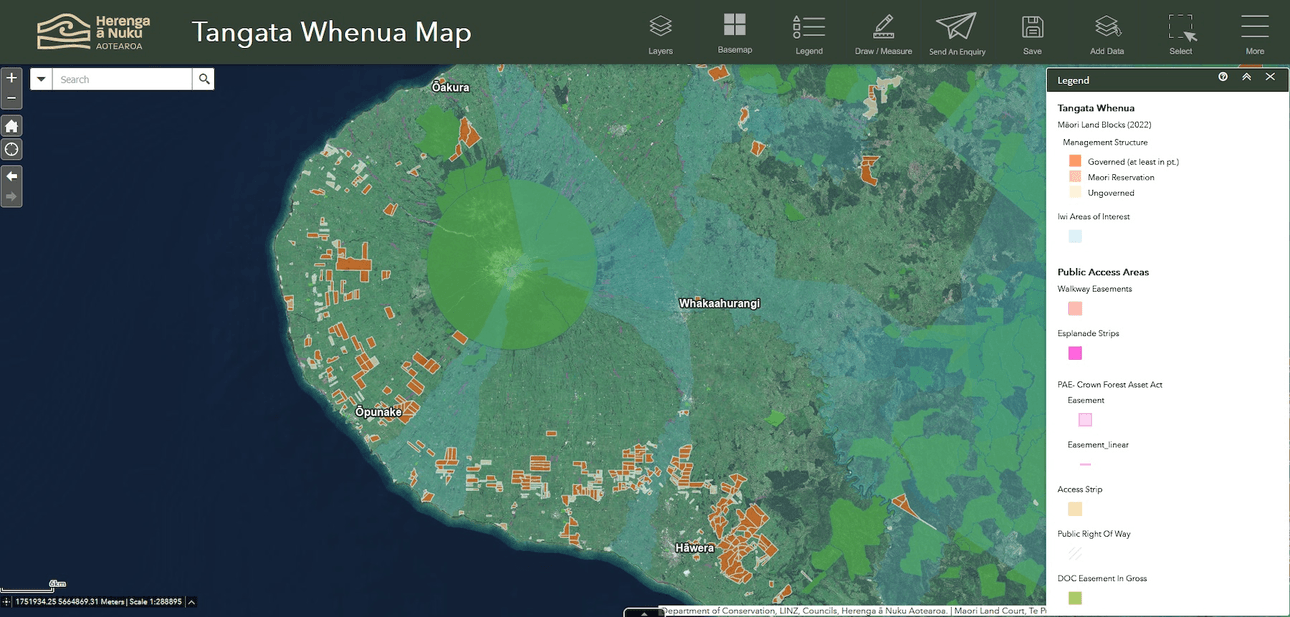1290x617 pixels.
Task: Activate the Select tool
Action: 1181,33
